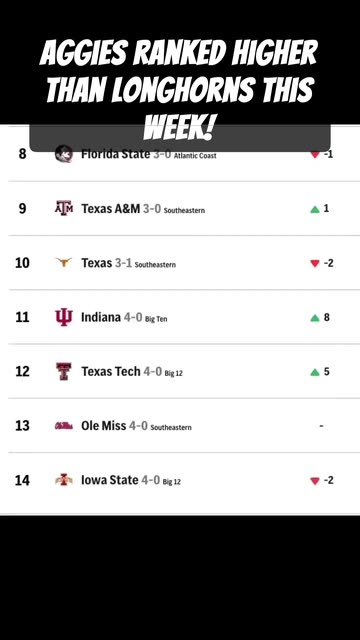Click Texas A&M green up arrow

[315, 209]
